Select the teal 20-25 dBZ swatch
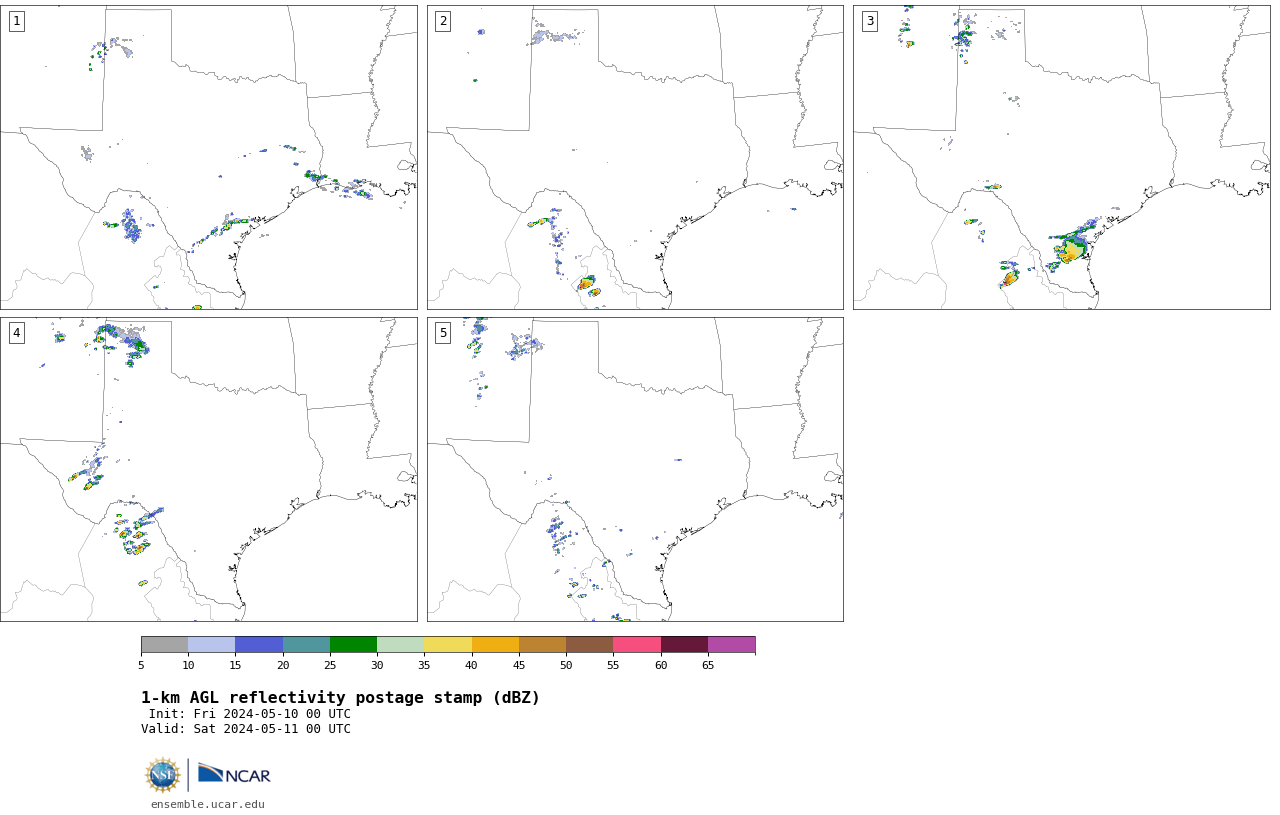 (306, 644)
